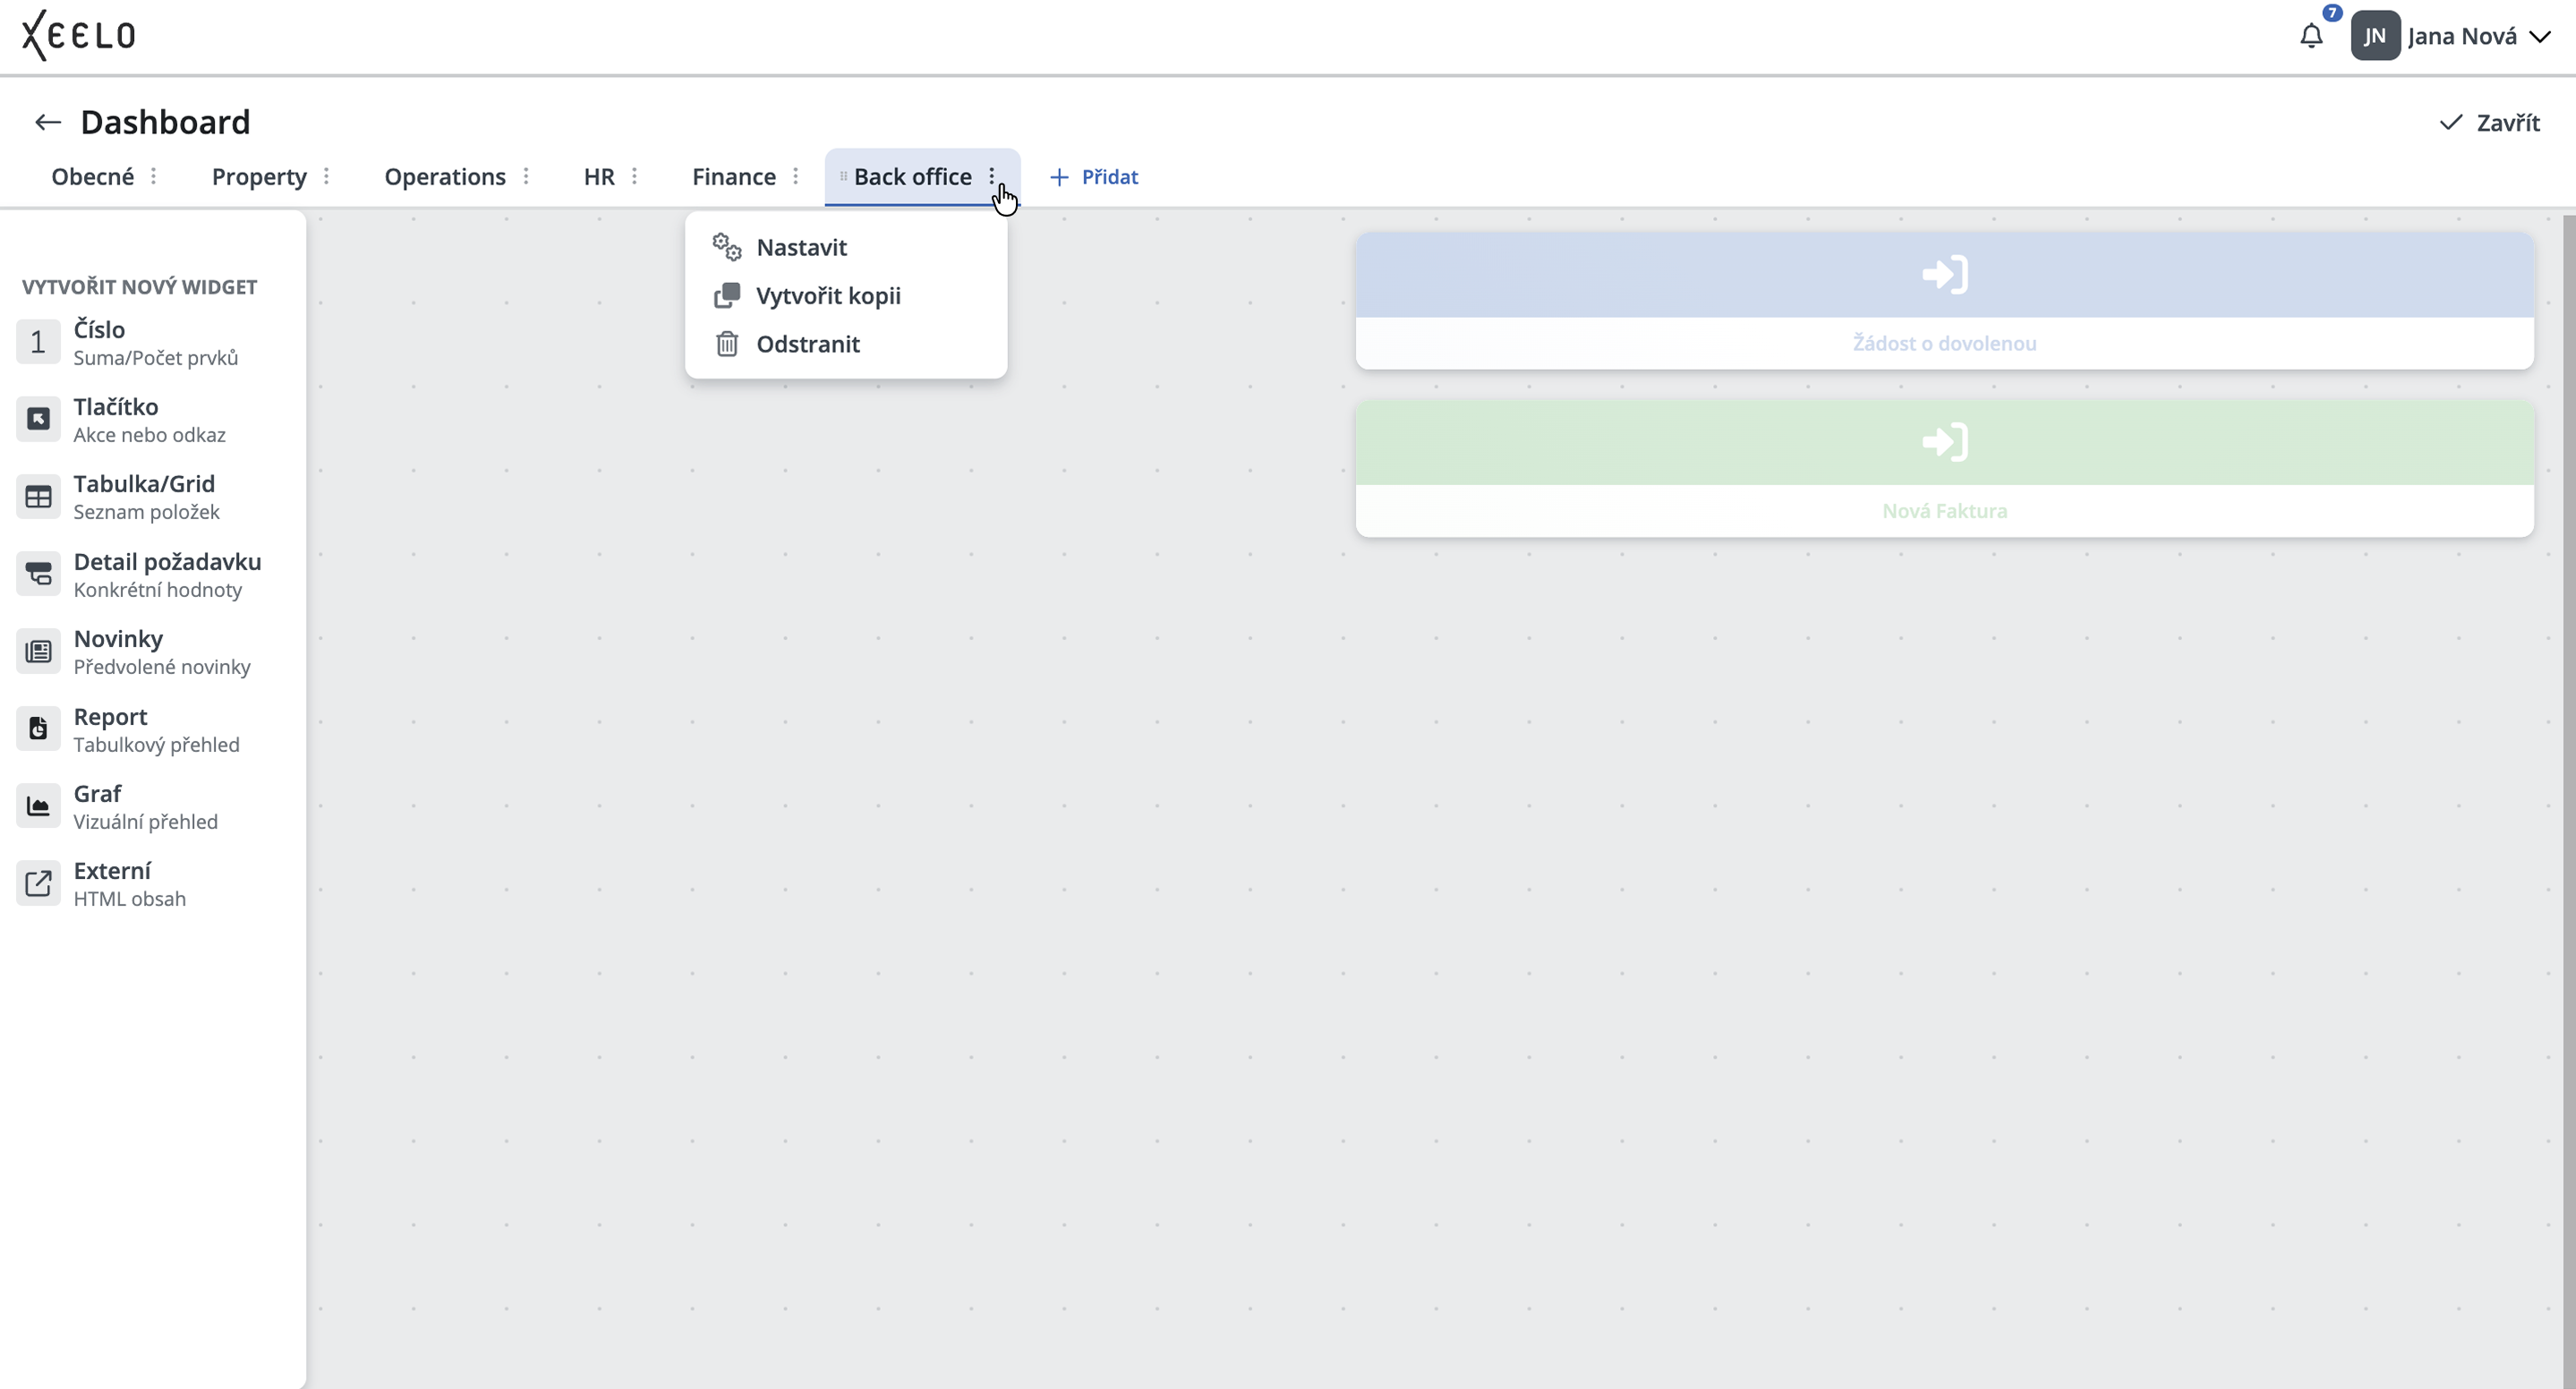The width and height of the screenshot is (2576, 1389).
Task: Click the Xeelo logo
Action: tap(78, 35)
